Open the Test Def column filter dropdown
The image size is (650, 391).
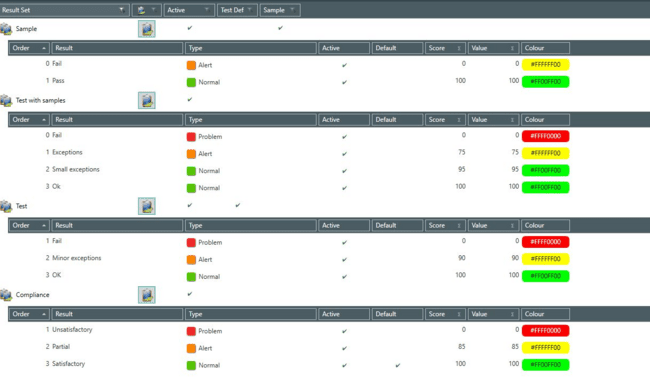250,10
